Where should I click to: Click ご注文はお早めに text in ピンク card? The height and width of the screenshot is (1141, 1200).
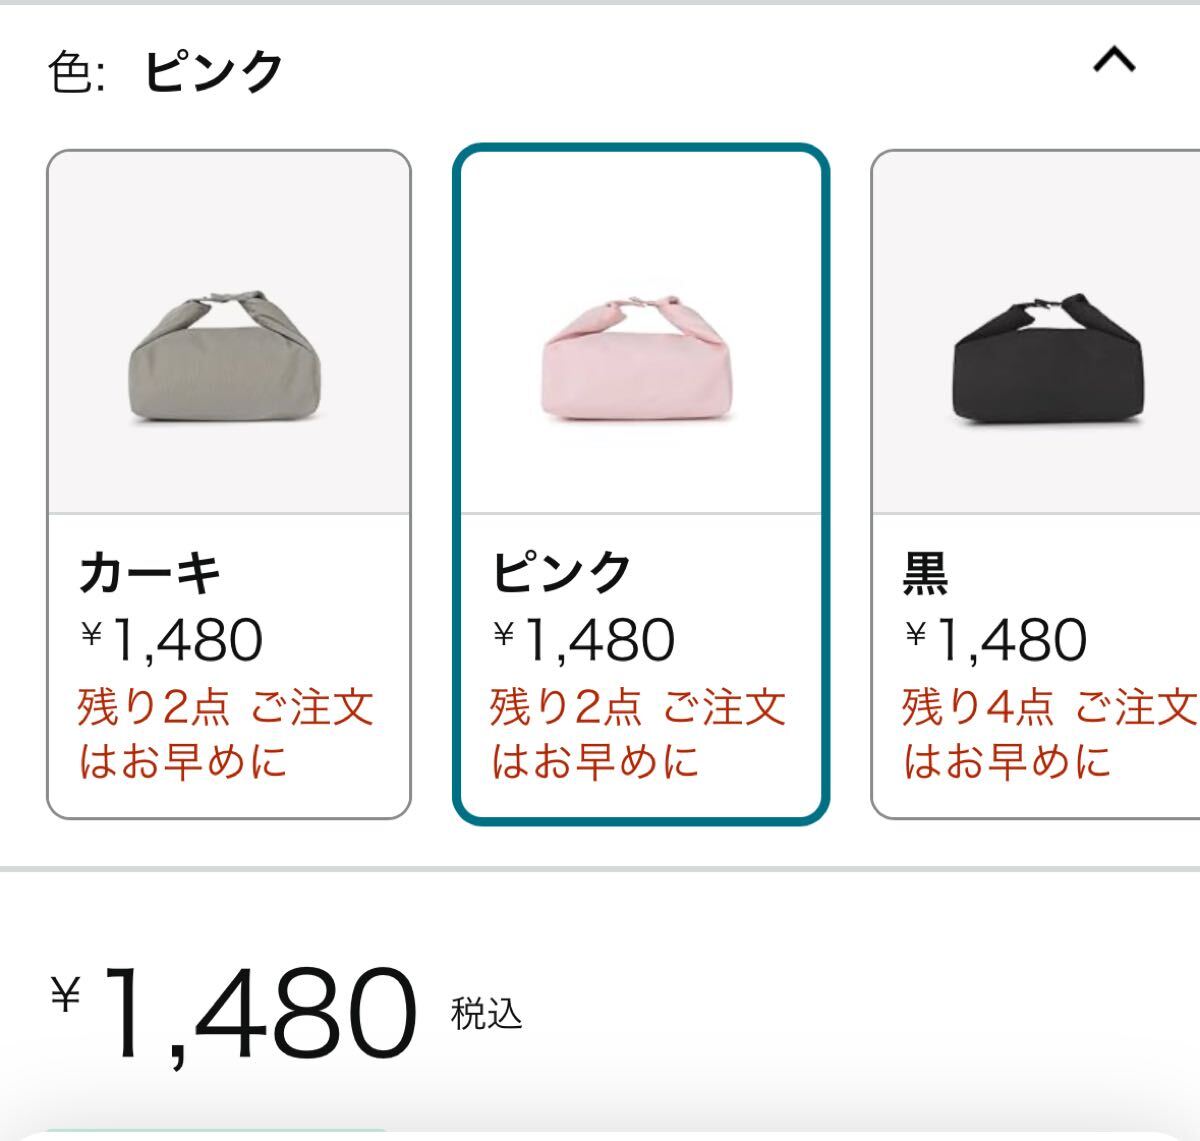pos(595,761)
